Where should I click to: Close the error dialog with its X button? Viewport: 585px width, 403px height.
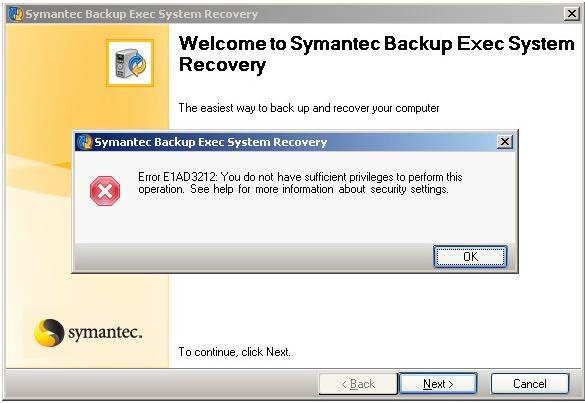click(x=505, y=142)
